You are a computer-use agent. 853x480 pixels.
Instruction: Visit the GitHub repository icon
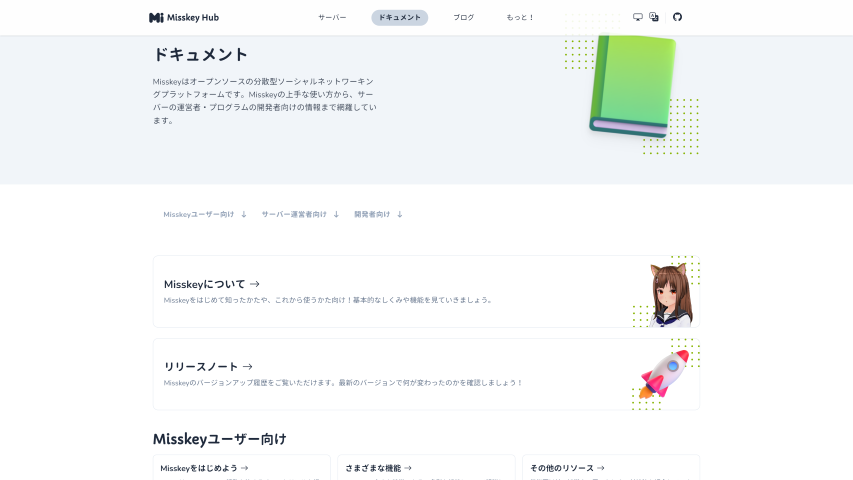click(x=677, y=17)
